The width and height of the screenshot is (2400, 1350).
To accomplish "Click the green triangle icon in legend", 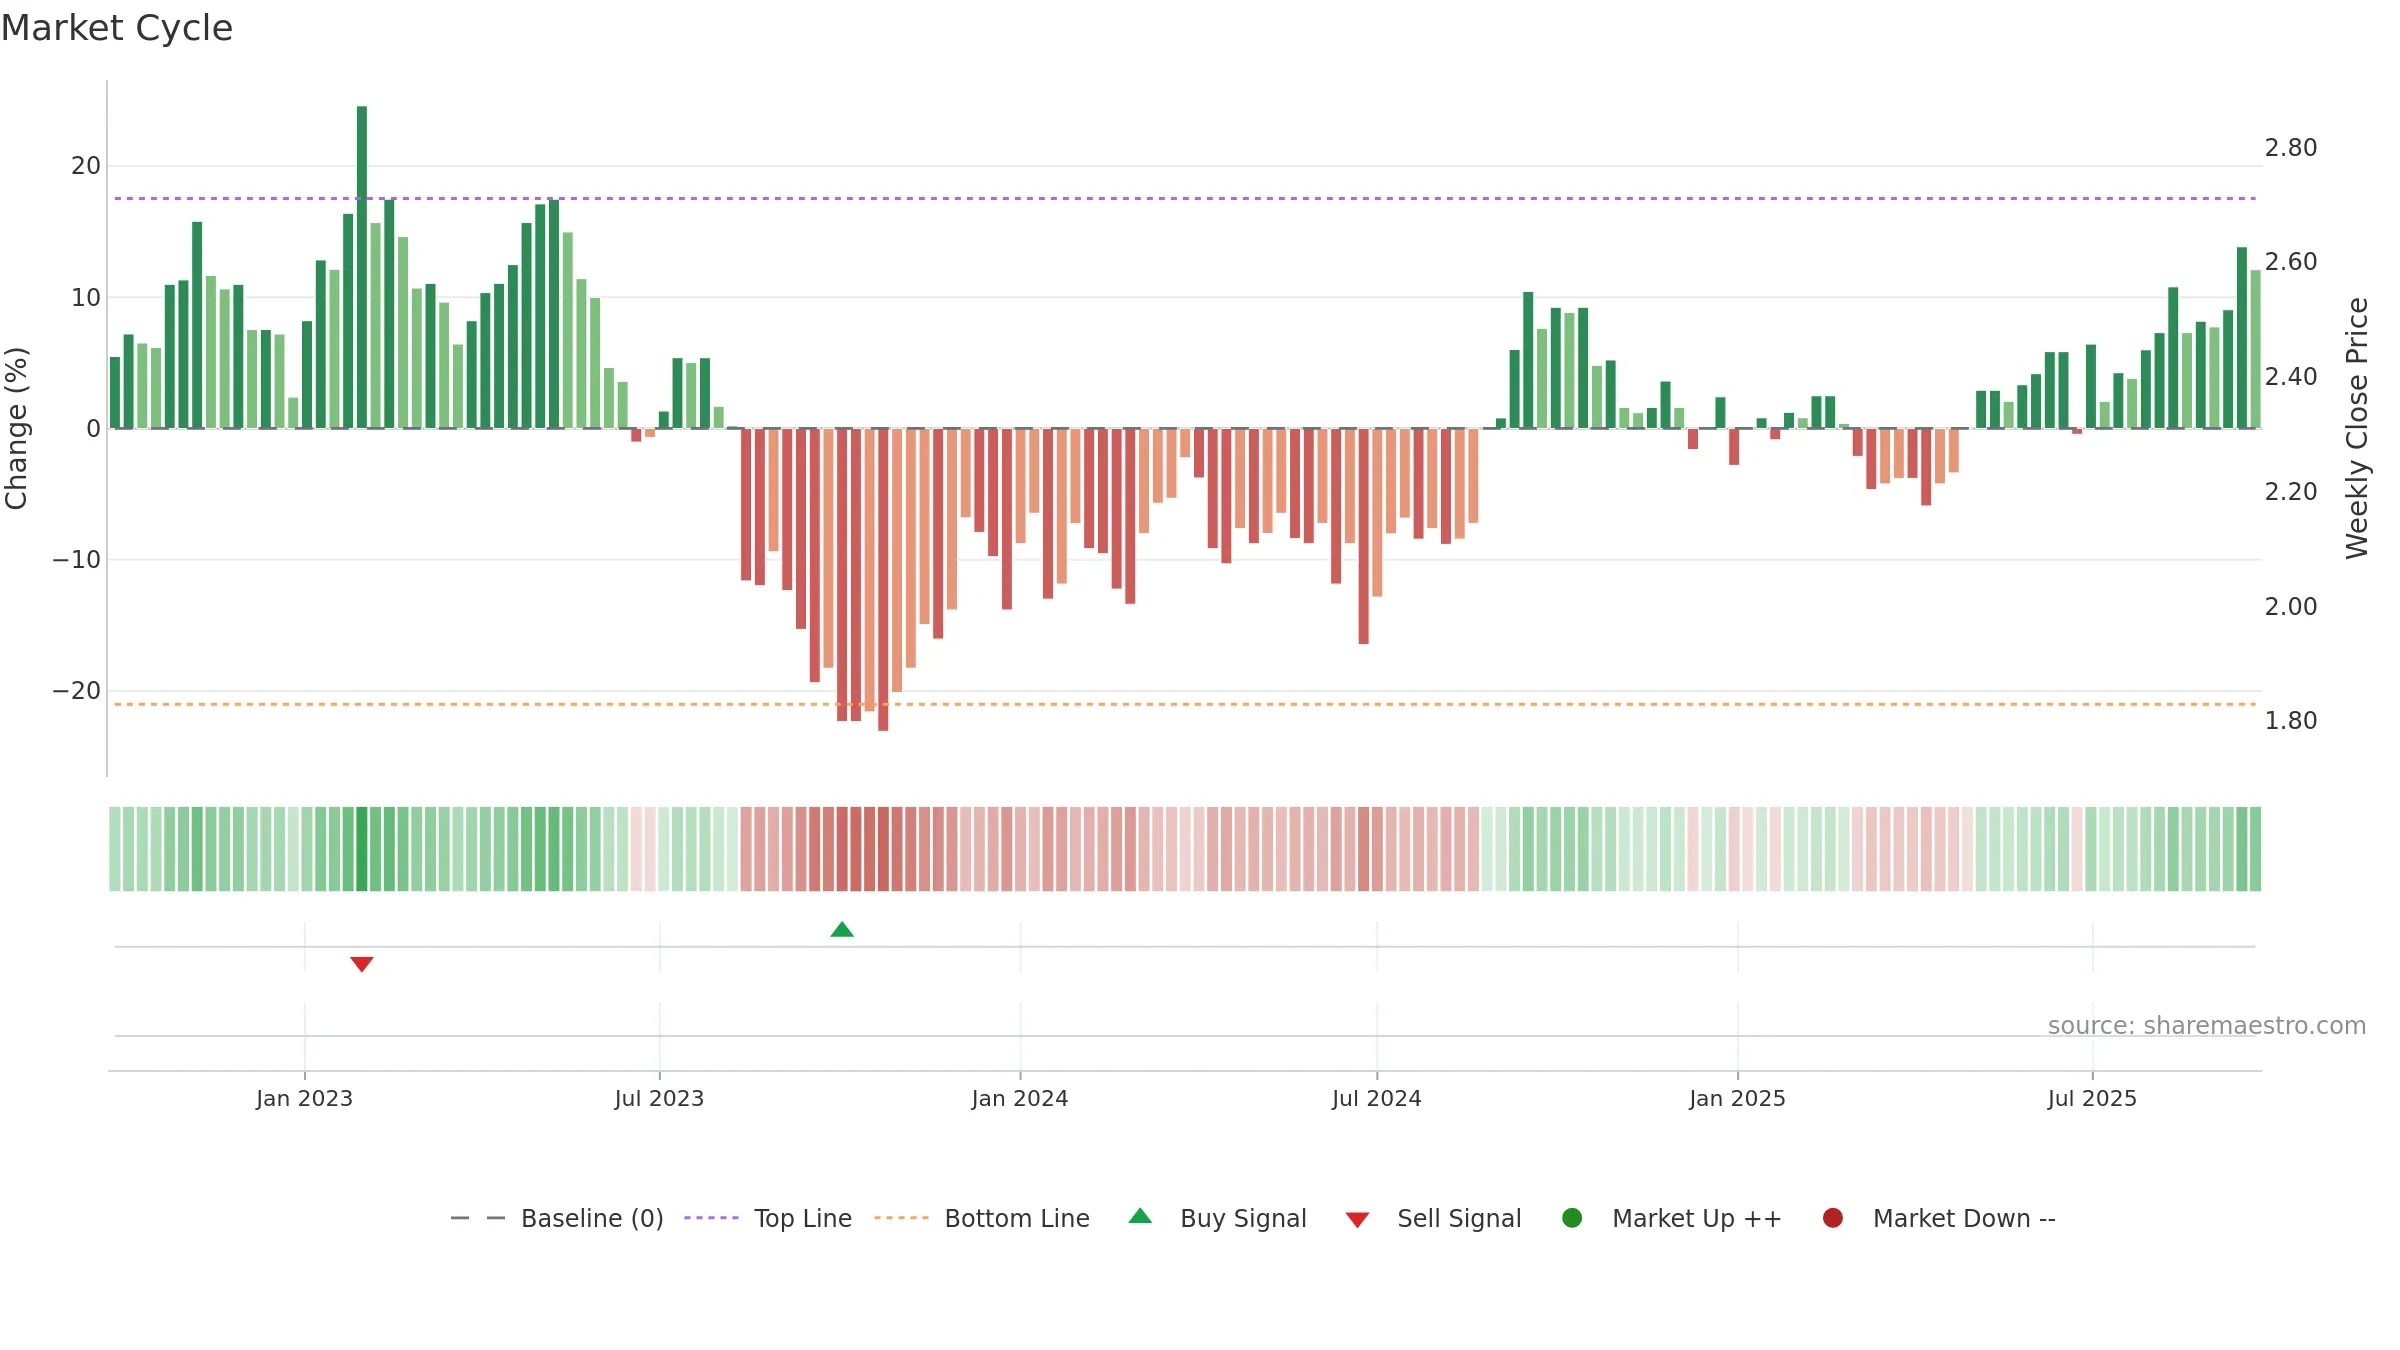I will [x=1140, y=1217].
